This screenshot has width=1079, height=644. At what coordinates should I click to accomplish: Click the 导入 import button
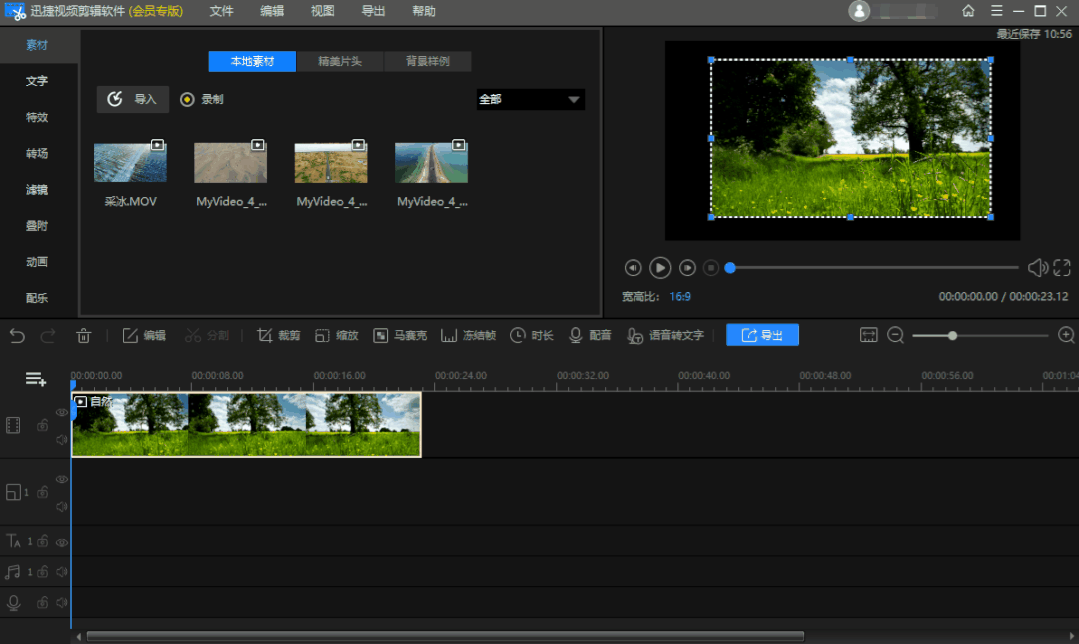[x=133, y=99]
